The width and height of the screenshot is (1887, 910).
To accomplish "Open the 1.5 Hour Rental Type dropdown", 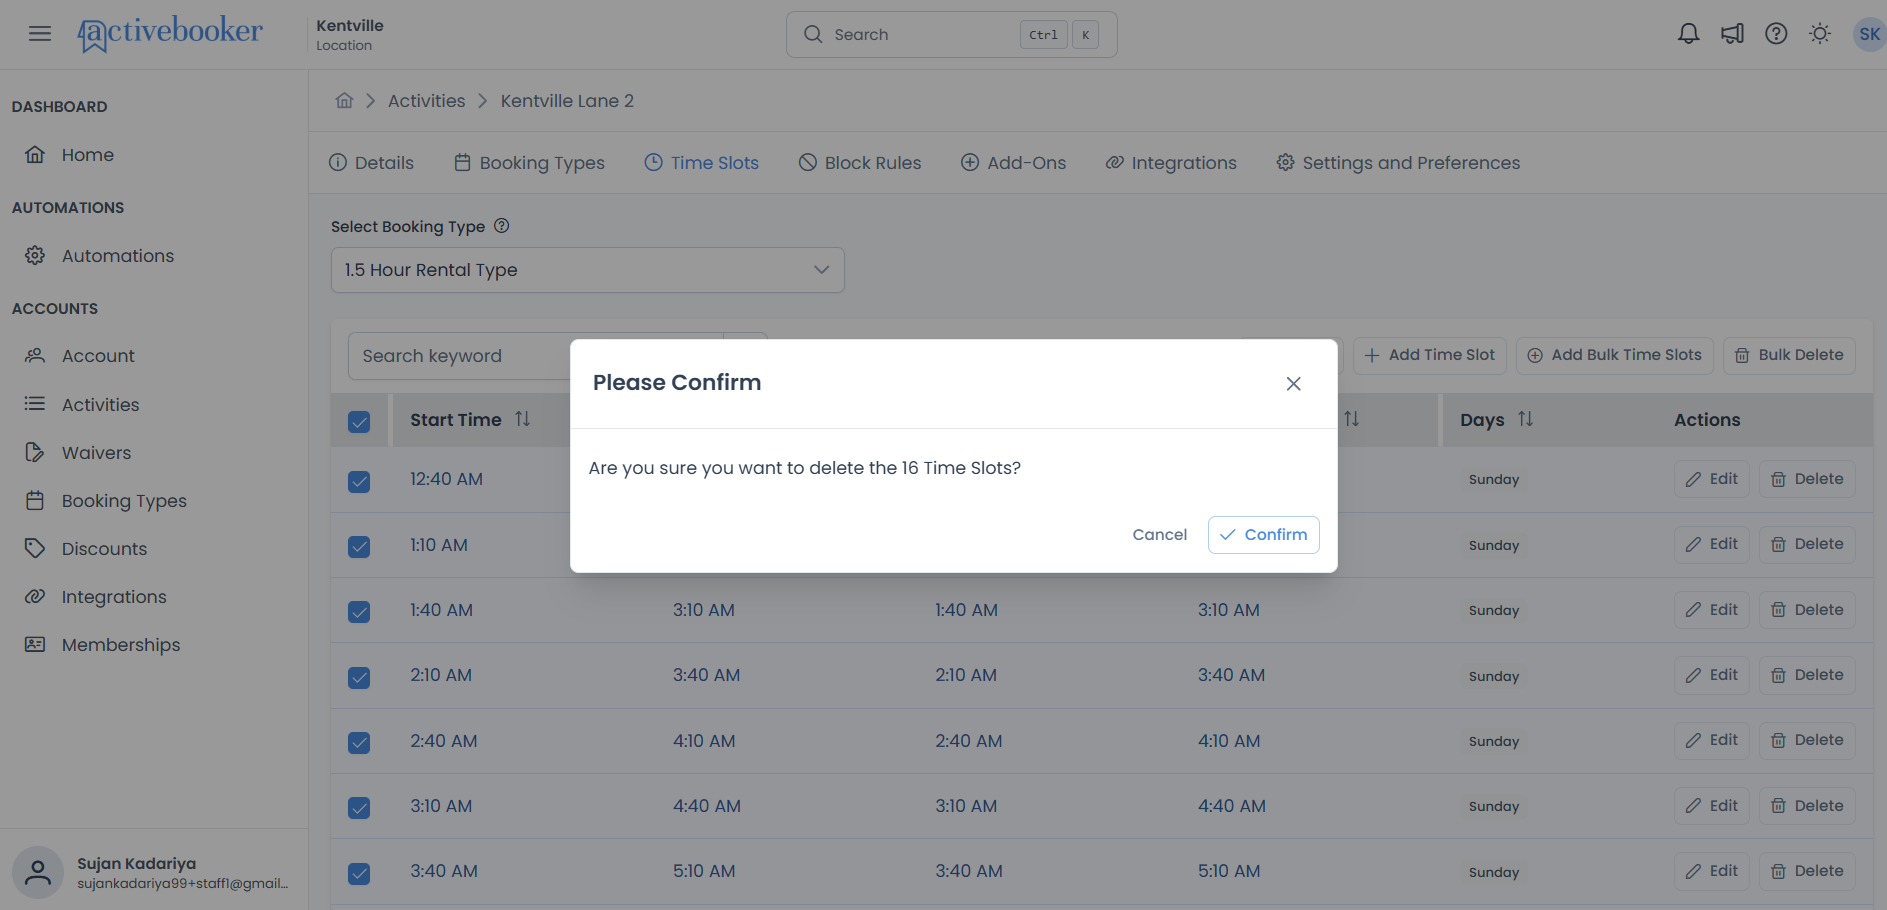I will click(x=588, y=270).
